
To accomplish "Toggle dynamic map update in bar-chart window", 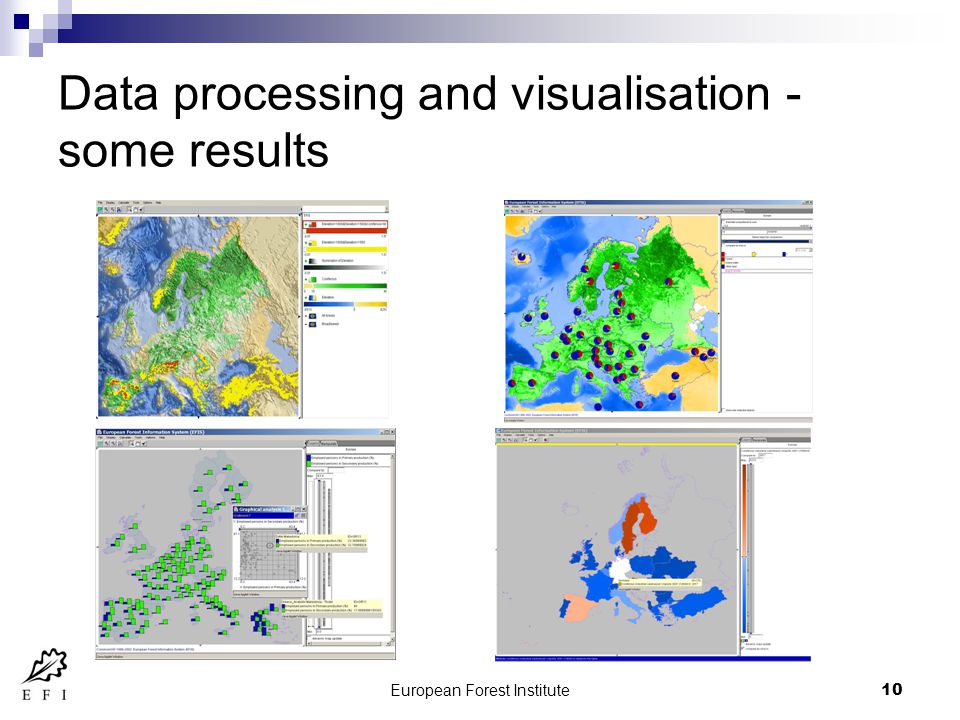I will tap(309, 639).
